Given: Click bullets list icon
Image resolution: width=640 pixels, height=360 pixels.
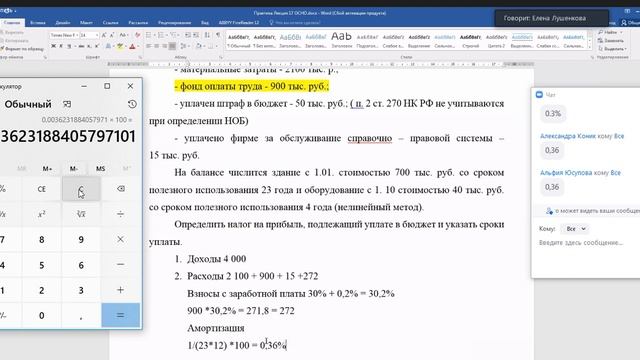Looking at the screenshot, I should (x=149, y=35).
